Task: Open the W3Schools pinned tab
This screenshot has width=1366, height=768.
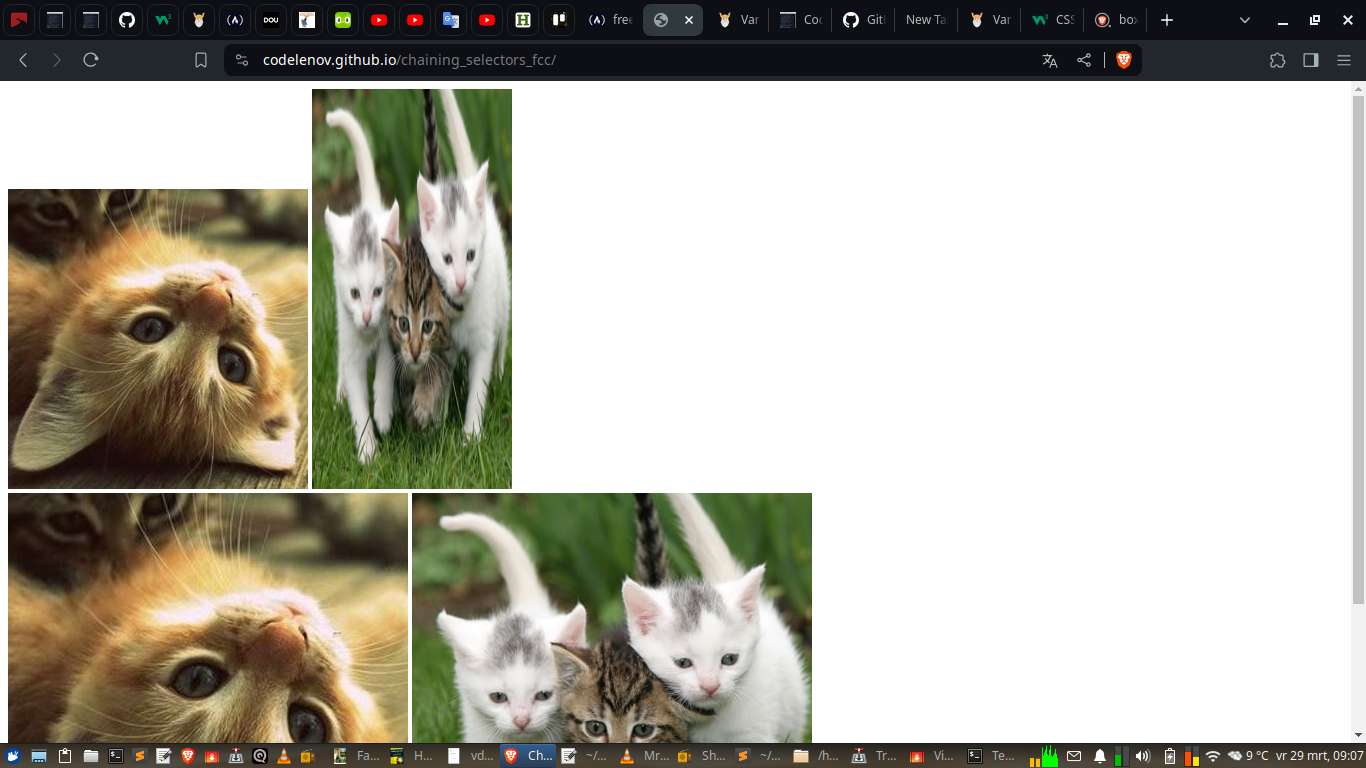Action: [x=163, y=19]
